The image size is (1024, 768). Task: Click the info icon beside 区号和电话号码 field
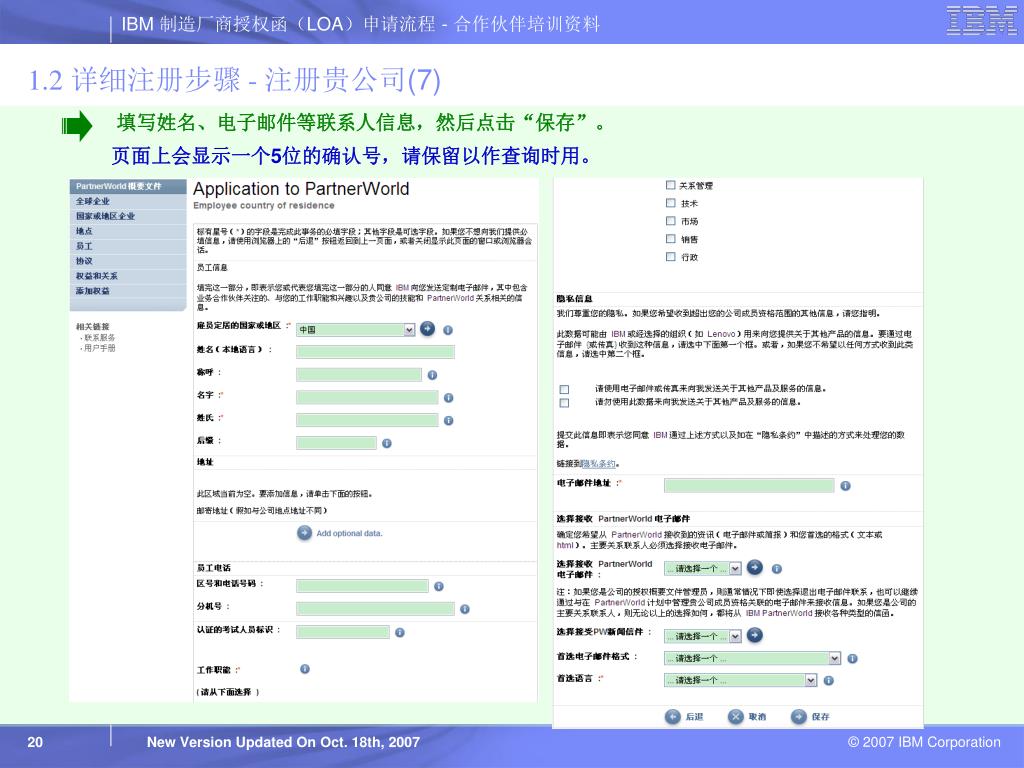[x=439, y=586]
